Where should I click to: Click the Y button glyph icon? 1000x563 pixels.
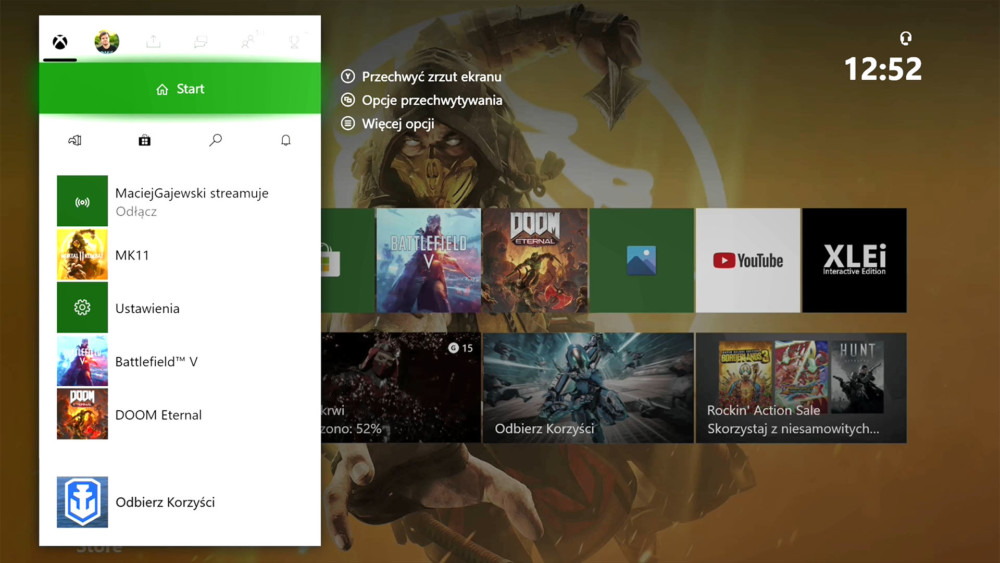(x=348, y=77)
